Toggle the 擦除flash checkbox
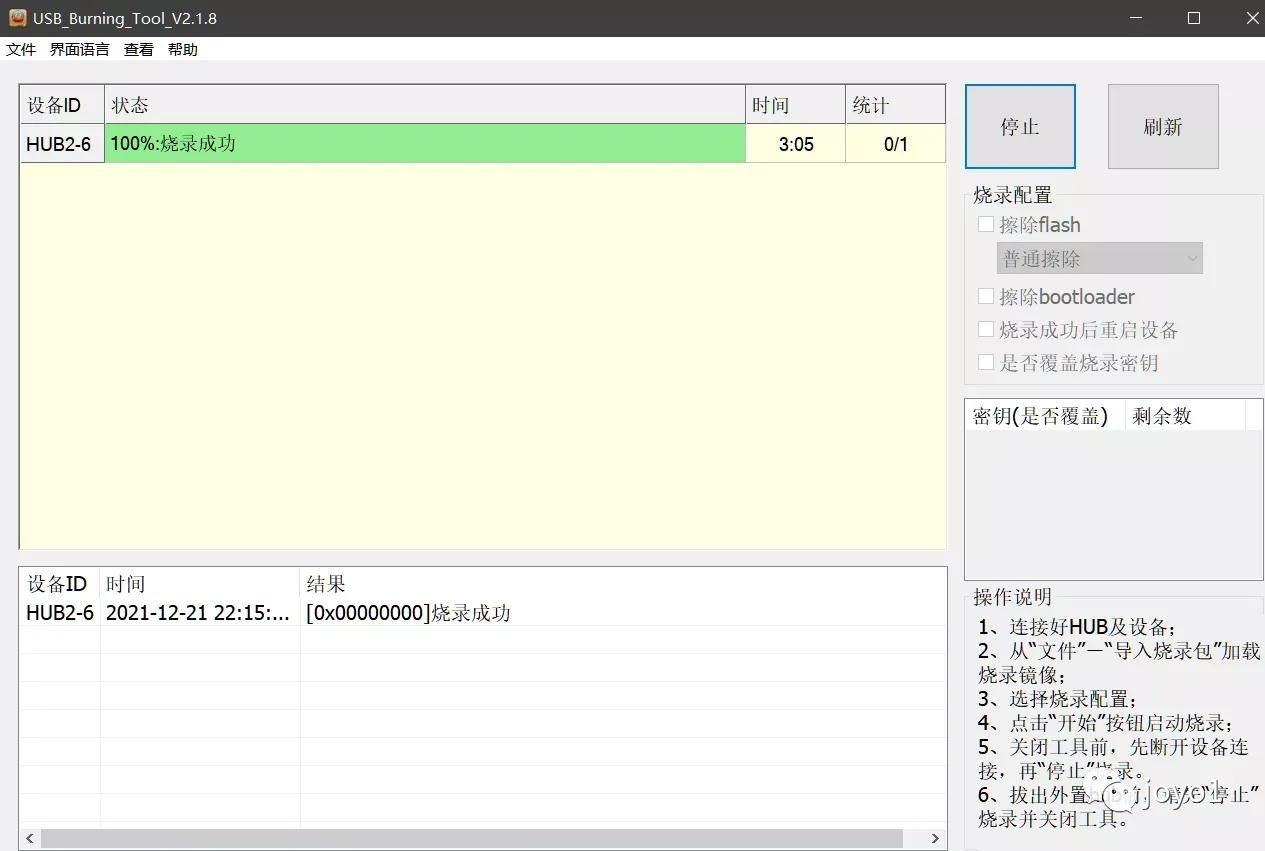 pyautogui.click(x=986, y=225)
